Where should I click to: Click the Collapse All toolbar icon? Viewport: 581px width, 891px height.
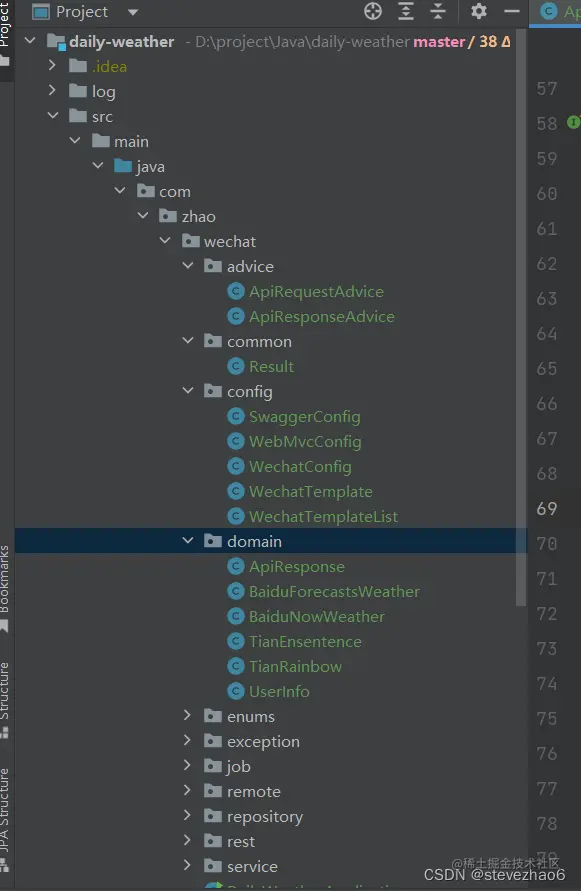click(438, 11)
